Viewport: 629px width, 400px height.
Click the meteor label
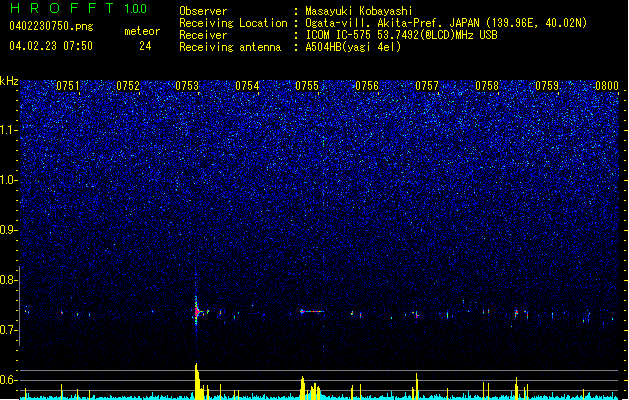coord(142,31)
